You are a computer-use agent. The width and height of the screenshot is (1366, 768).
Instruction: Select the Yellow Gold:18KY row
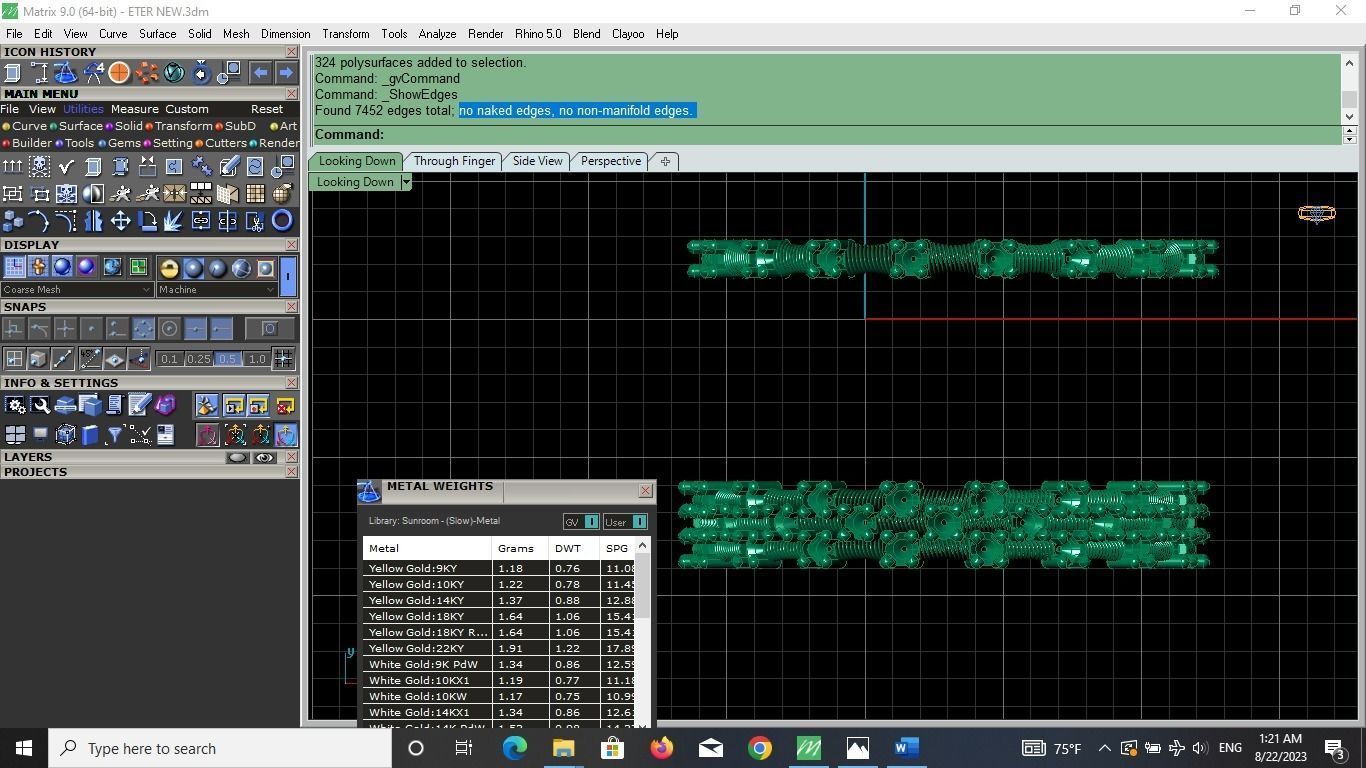(x=498, y=617)
